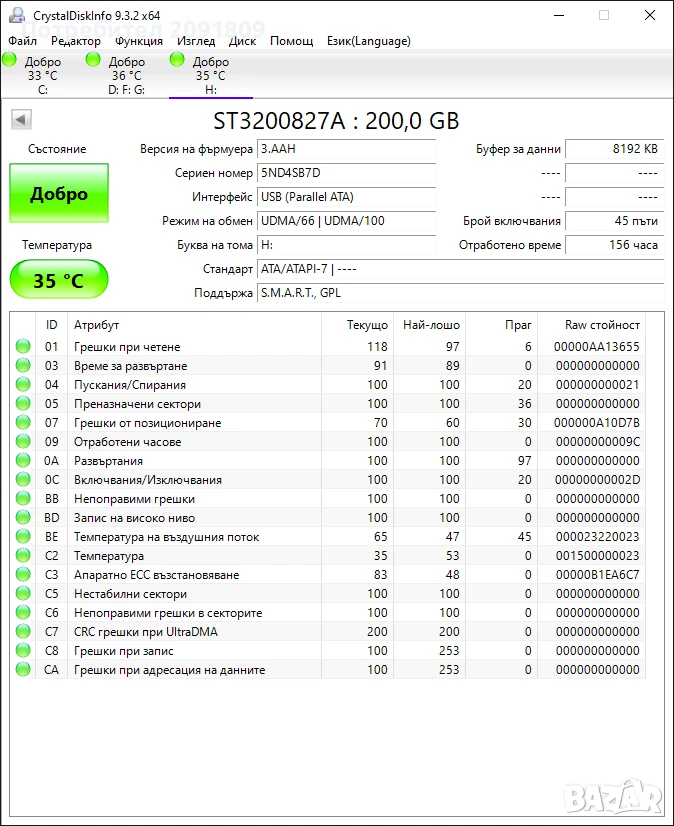Click the drive letter field H:
This screenshot has height=826, width=674.
pos(347,245)
